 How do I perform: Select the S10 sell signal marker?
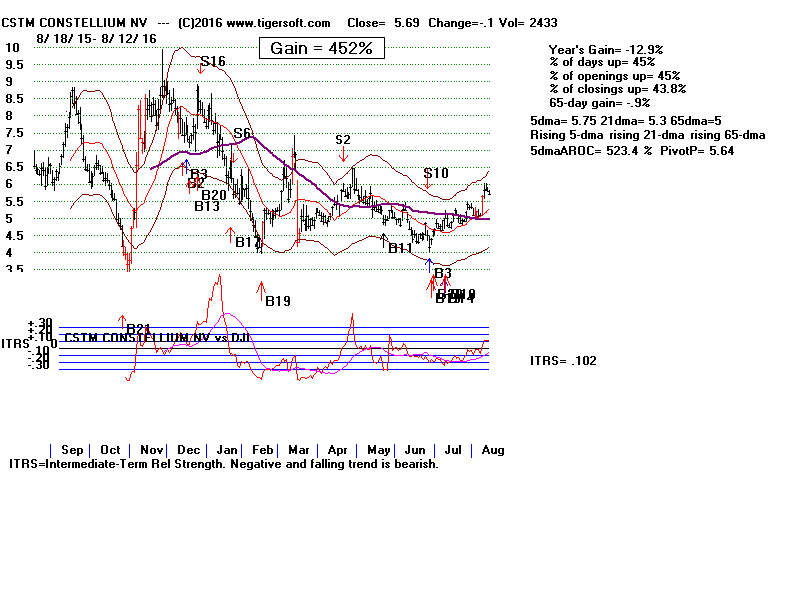coord(436,173)
